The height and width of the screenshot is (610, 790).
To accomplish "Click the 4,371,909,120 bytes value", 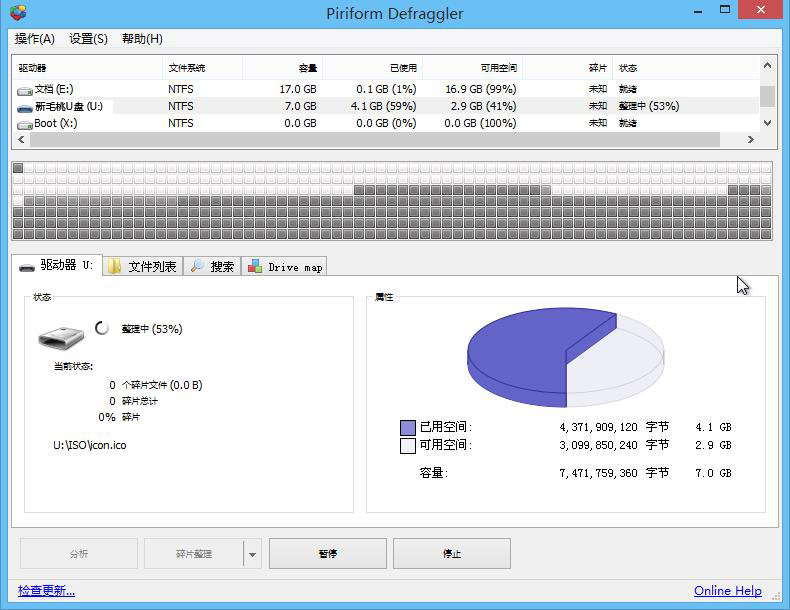I will [x=598, y=427].
